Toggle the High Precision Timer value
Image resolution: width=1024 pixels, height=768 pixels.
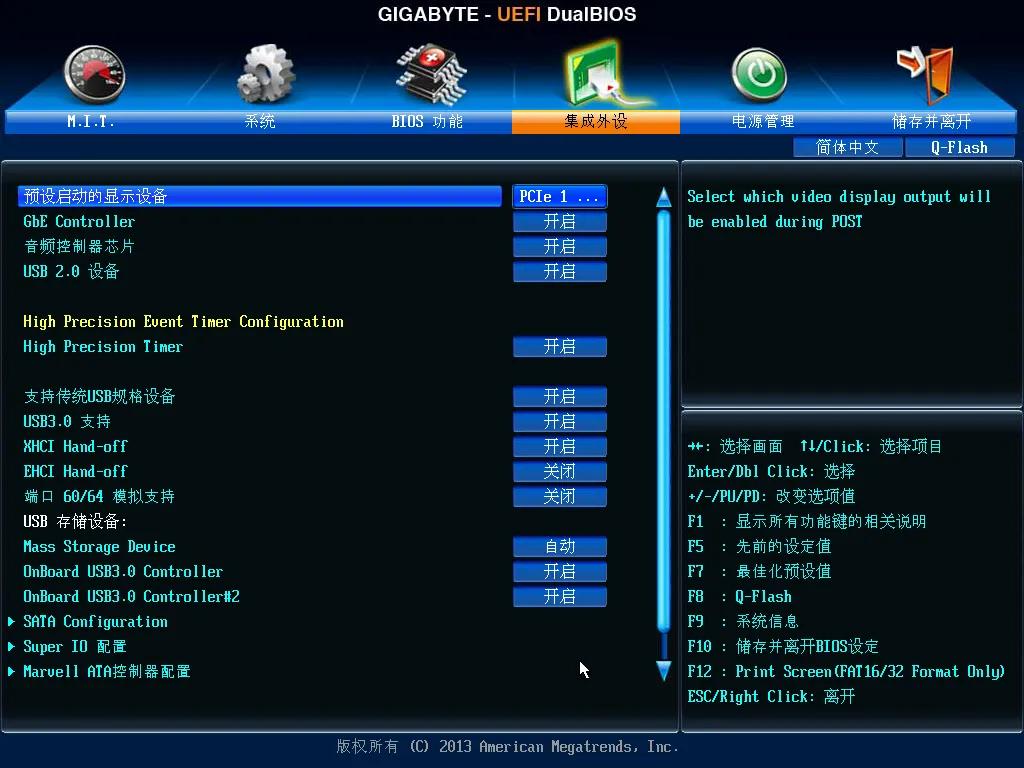[560, 346]
